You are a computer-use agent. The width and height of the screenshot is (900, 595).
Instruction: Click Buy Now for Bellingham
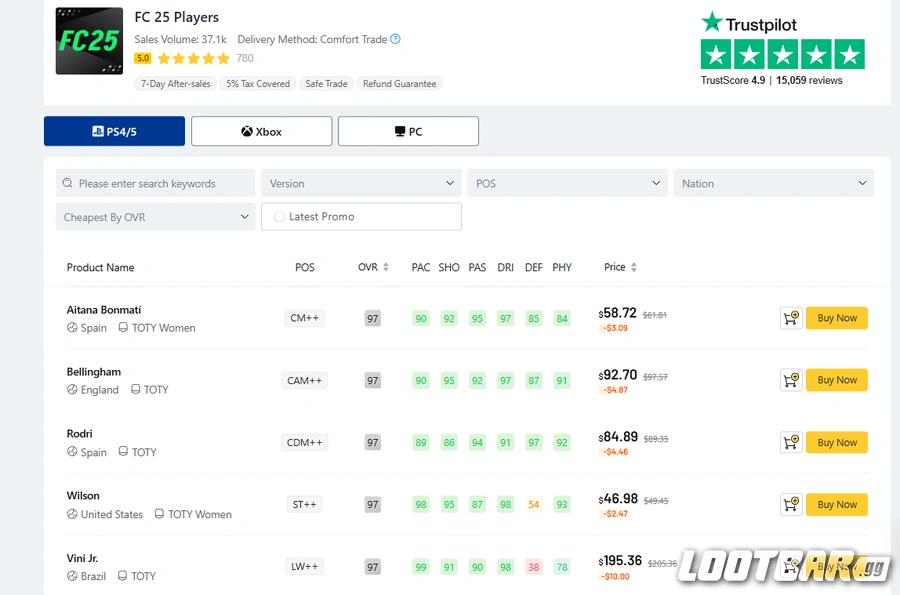click(x=837, y=380)
